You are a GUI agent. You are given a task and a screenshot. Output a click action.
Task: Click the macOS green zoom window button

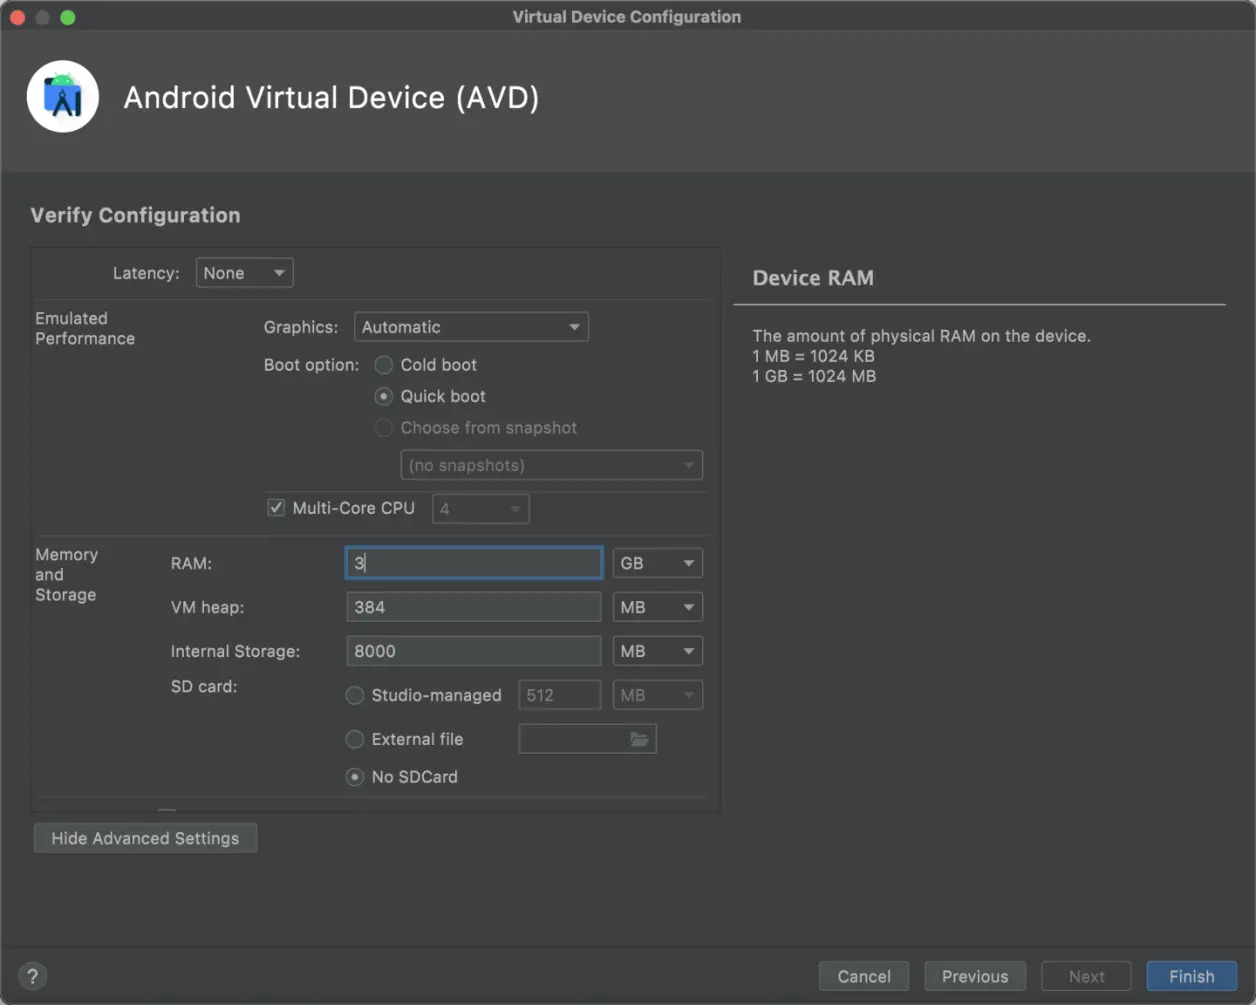(x=68, y=17)
